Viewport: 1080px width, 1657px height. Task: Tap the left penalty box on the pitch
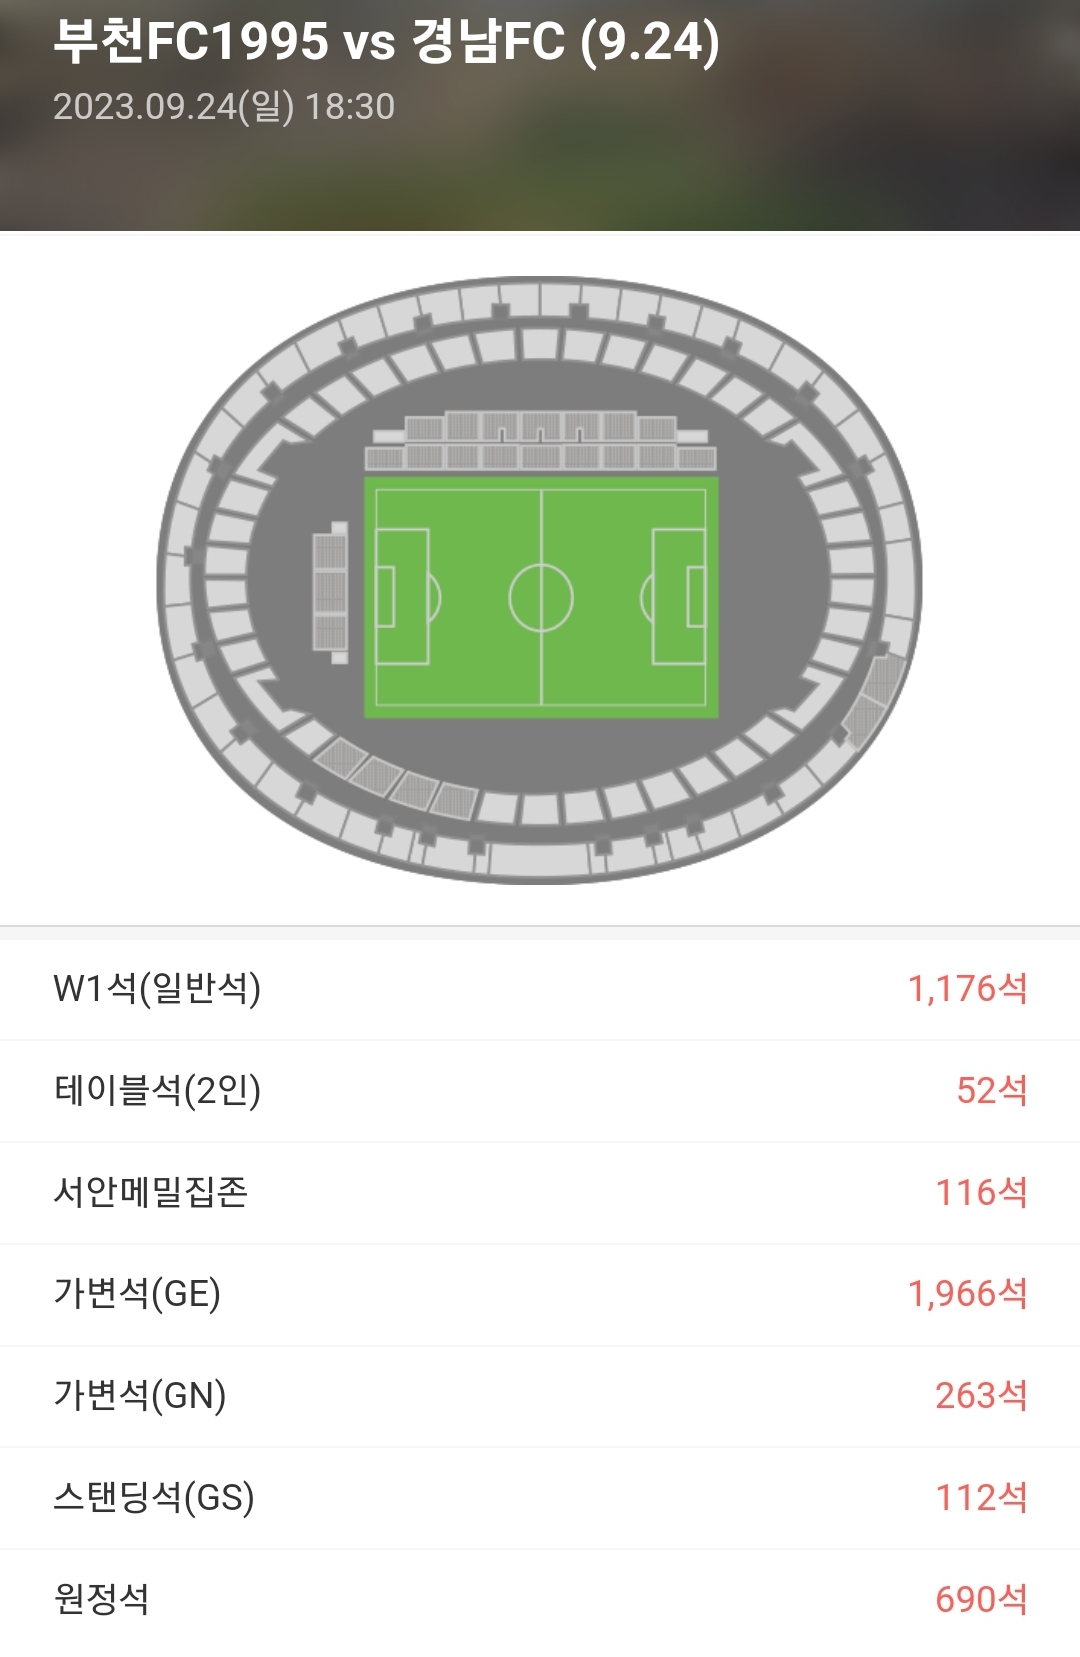point(402,597)
